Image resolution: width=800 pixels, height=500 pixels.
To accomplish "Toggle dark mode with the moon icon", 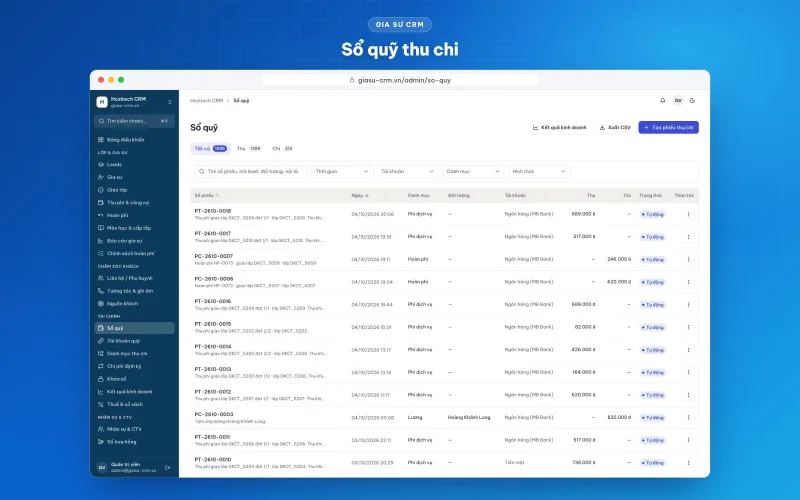I will click(x=692, y=101).
